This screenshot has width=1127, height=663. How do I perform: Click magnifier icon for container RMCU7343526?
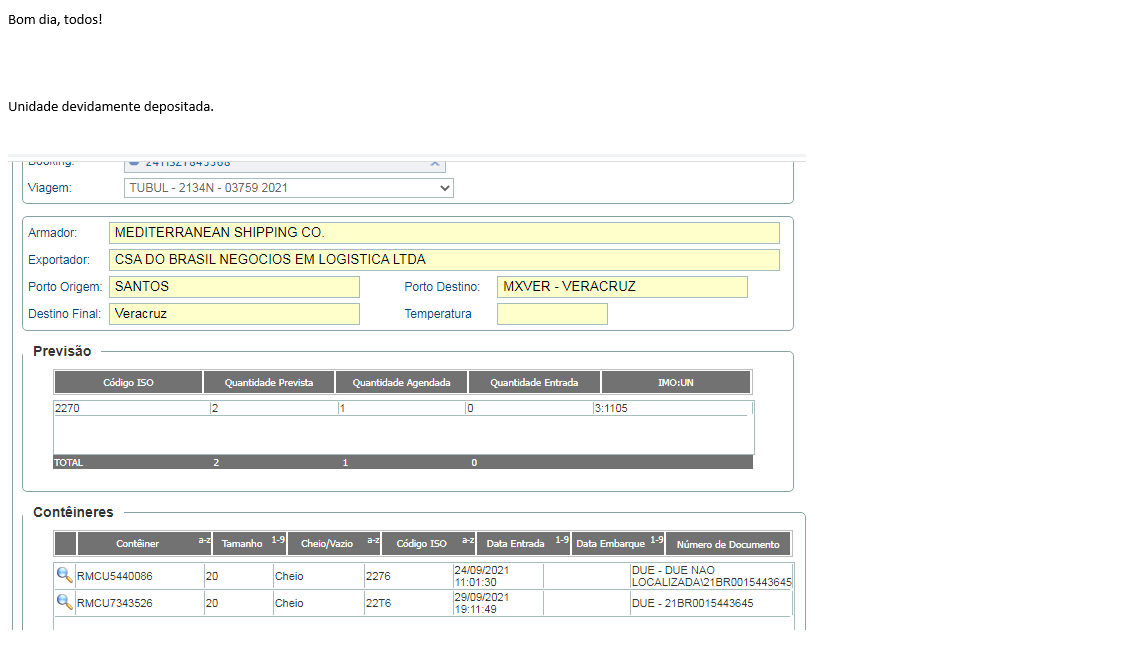[64, 602]
